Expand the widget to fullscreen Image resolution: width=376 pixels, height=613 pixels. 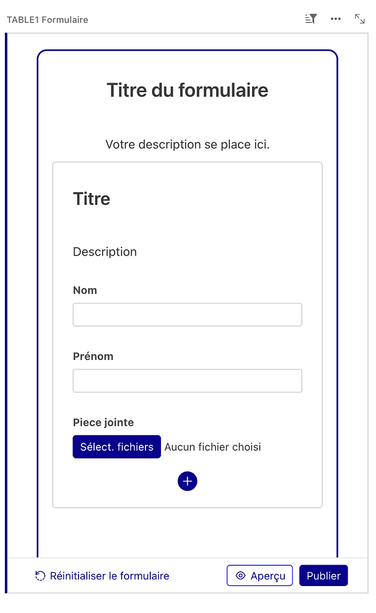click(360, 19)
